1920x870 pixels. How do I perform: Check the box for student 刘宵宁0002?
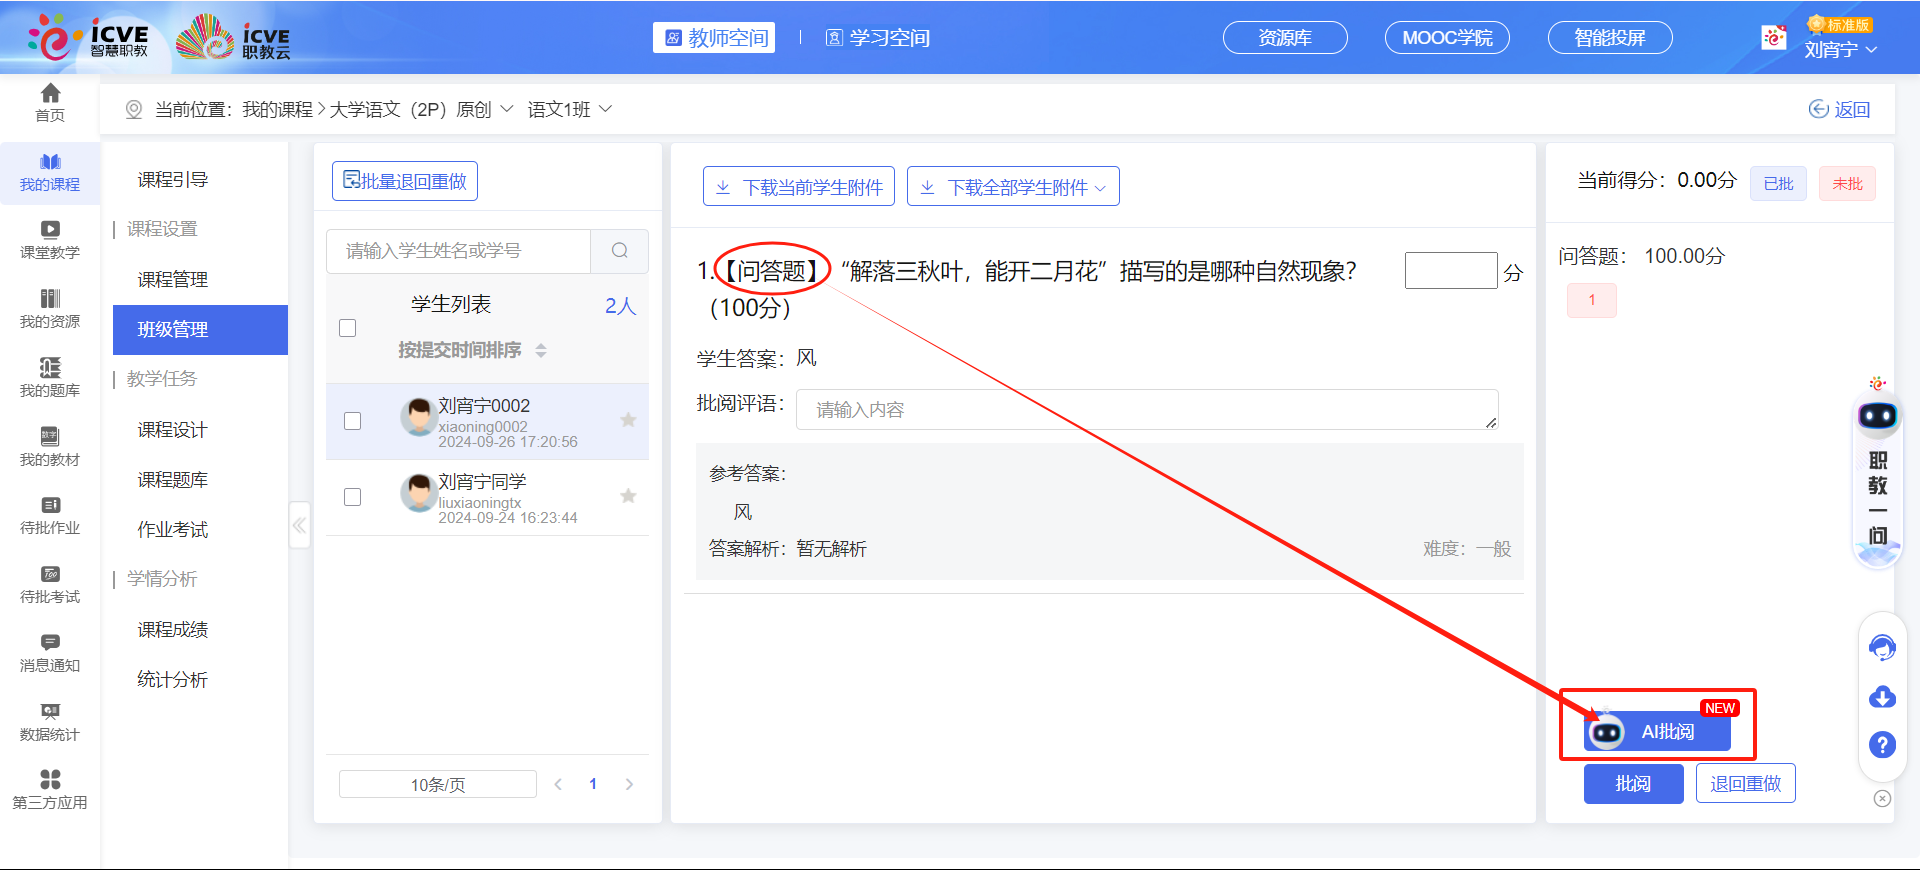pyautogui.click(x=352, y=421)
